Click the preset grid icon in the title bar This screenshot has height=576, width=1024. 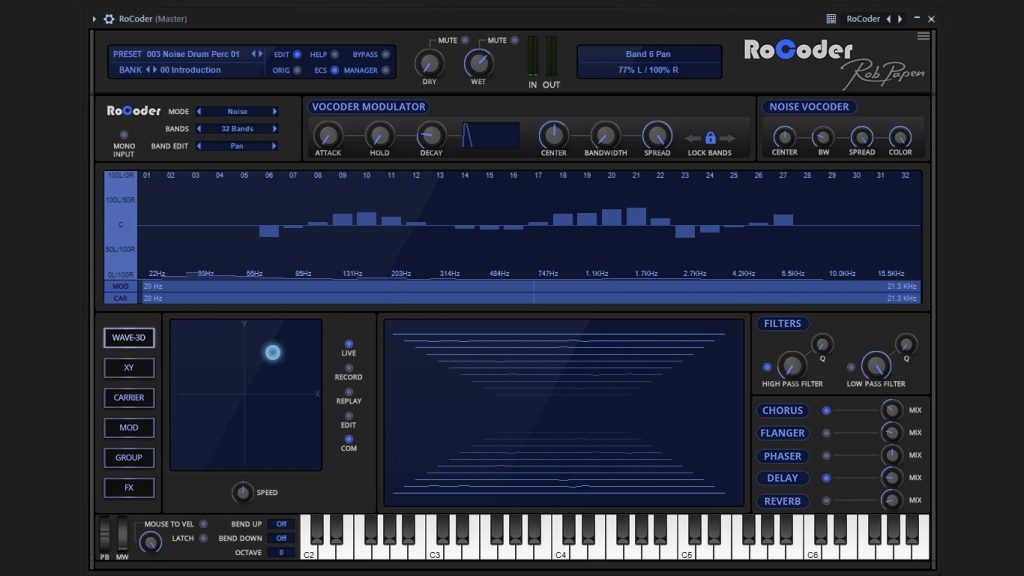(830, 18)
